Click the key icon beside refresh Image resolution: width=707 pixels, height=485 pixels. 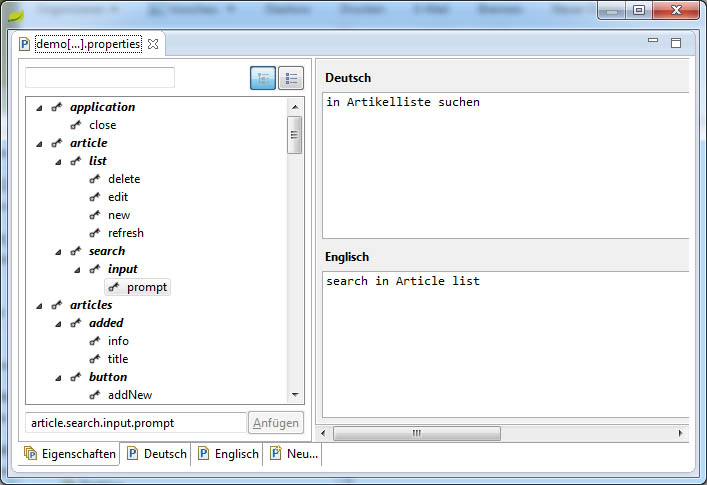point(95,233)
